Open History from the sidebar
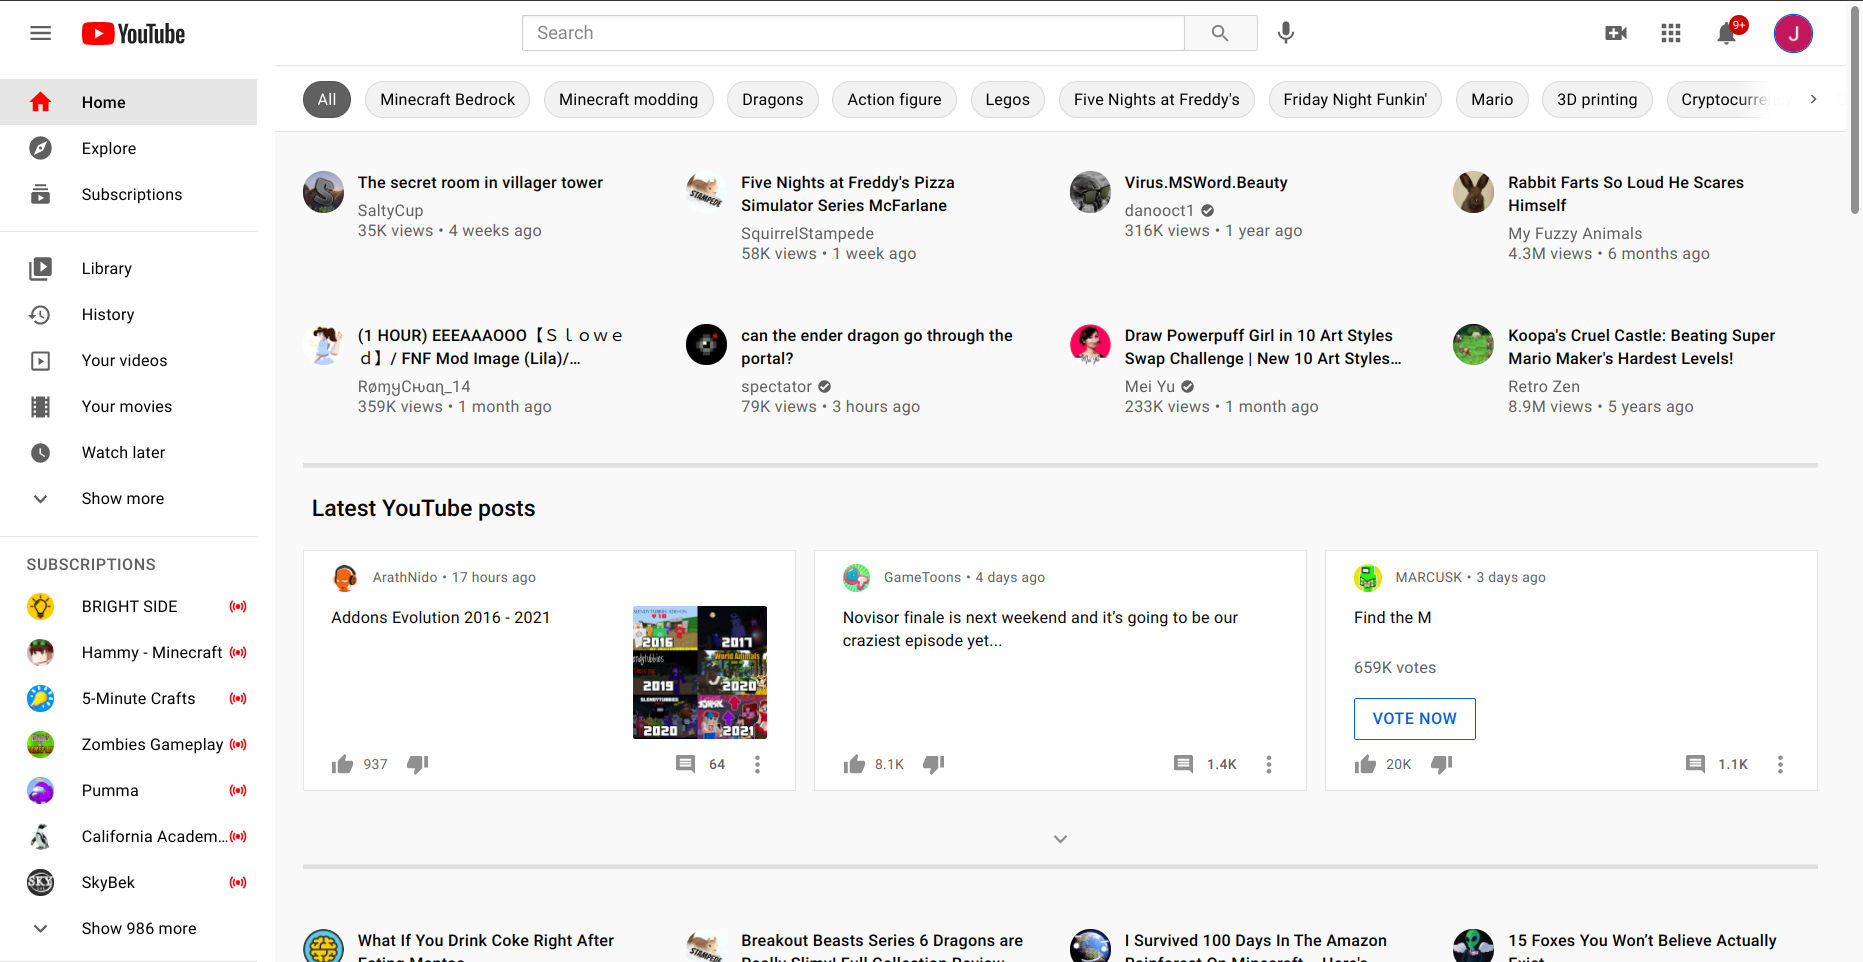The image size is (1863, 962). tap(107, 314)
